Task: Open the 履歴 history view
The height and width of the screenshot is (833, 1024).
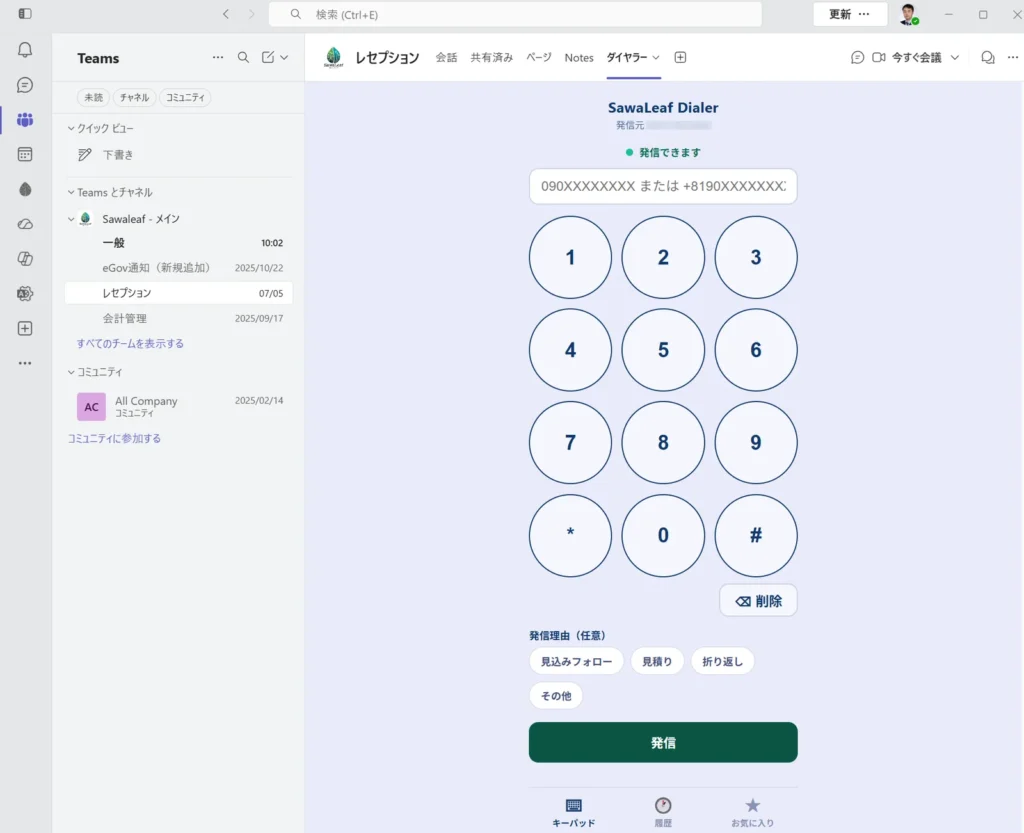Action: (x=663, y=812)
